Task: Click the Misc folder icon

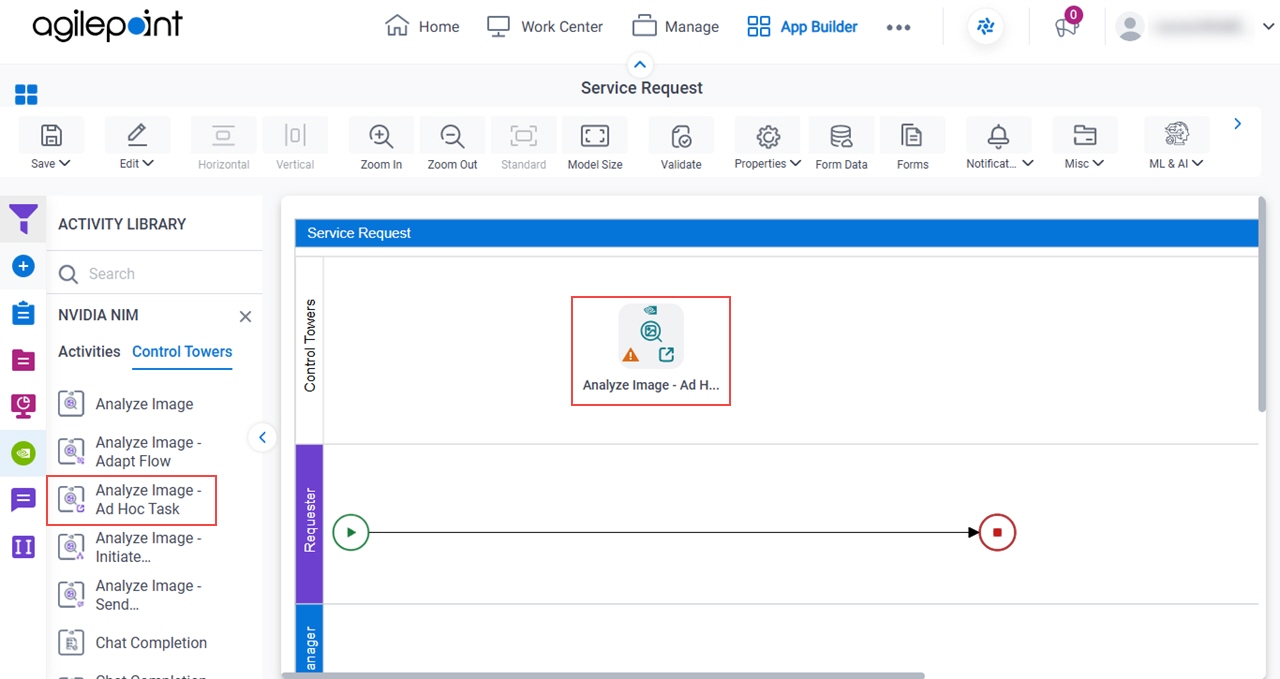Action: (1084, 136)
